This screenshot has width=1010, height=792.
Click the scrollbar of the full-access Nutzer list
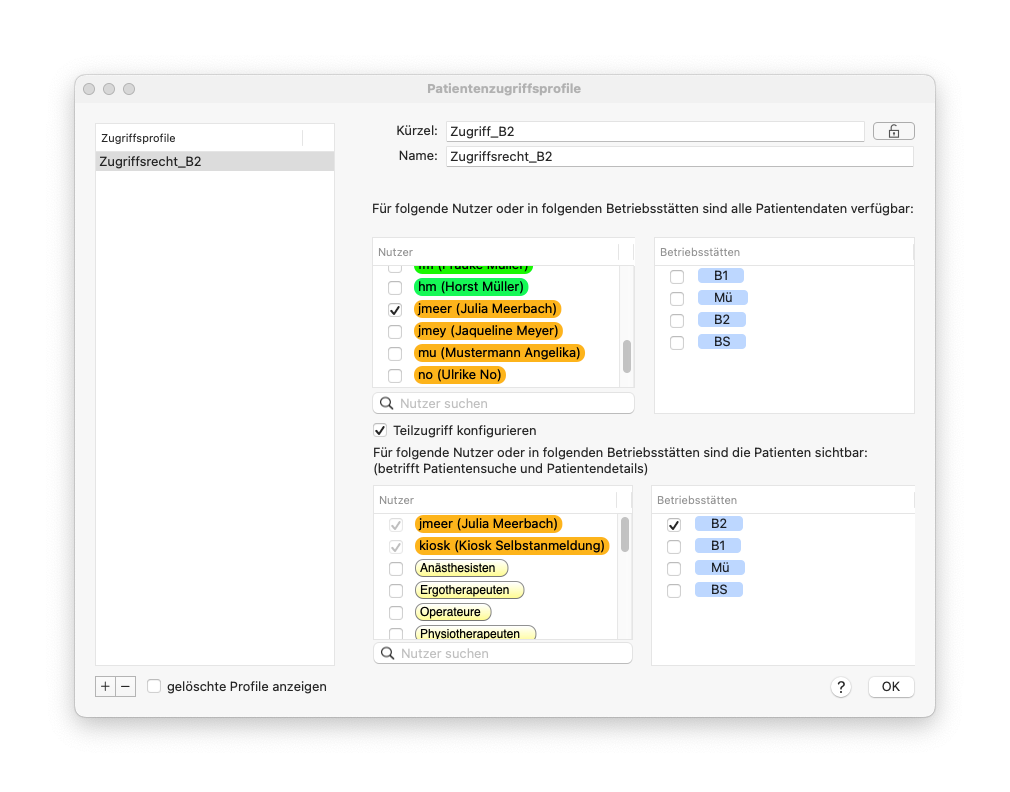627,356
